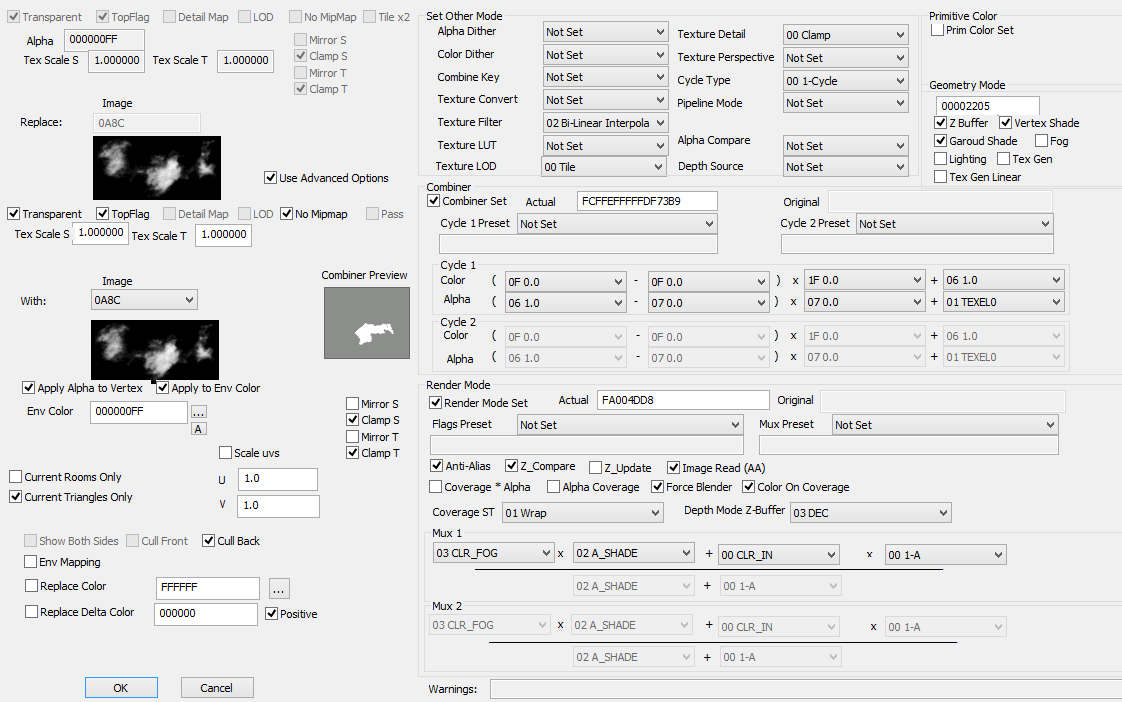Enable Replace Color checkbox
Image resolution: width=1122 pixels, height=702 pixels.
coord(31,585)
